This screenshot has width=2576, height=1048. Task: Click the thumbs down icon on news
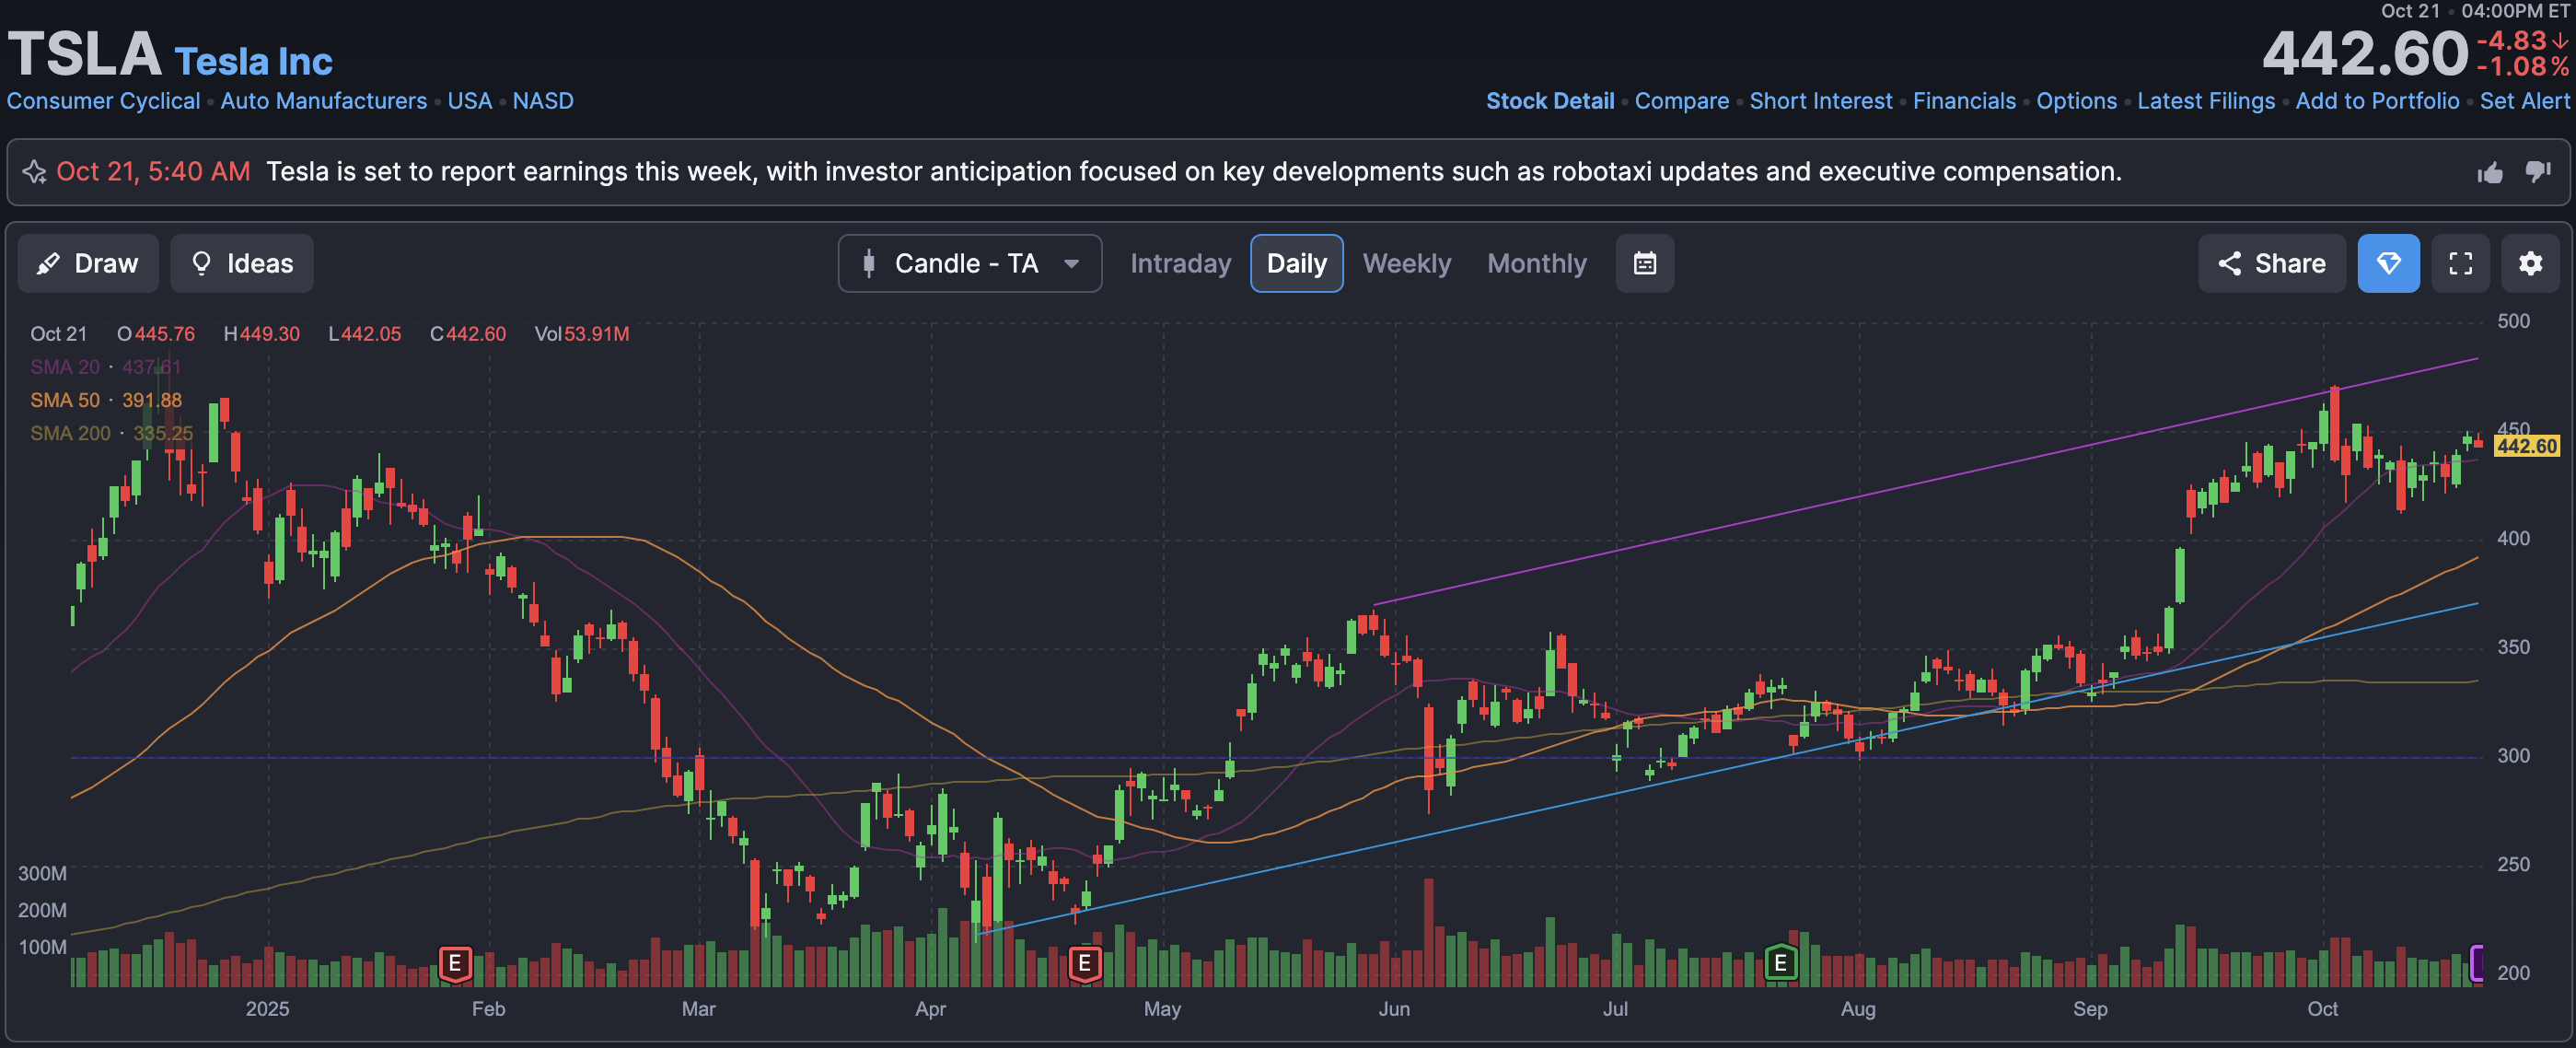2537,172
